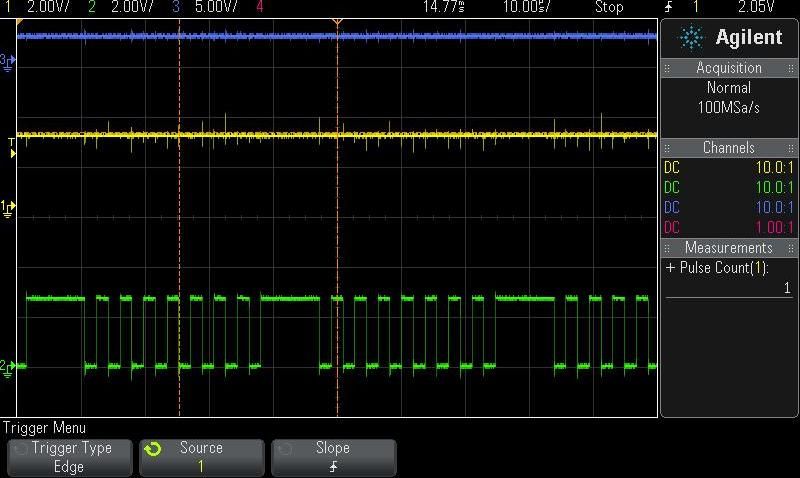Select channel 2 scale 2.00V/
Screen dimensions: 800x478
coord(132,7)
